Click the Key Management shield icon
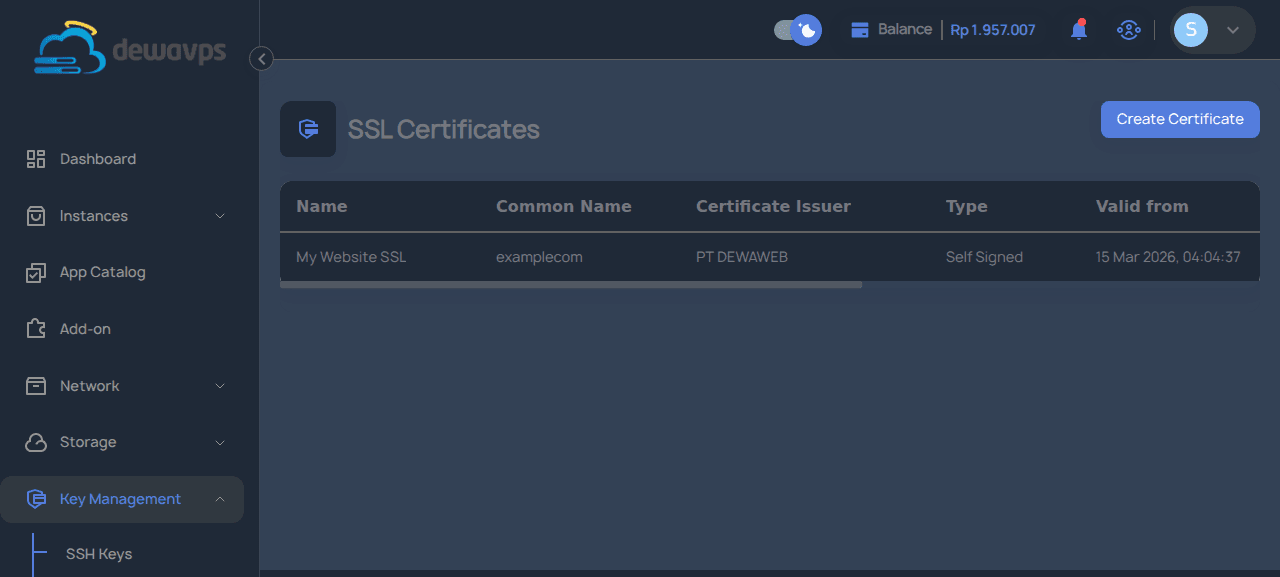 pyautogui.click(x=36, y=498)
